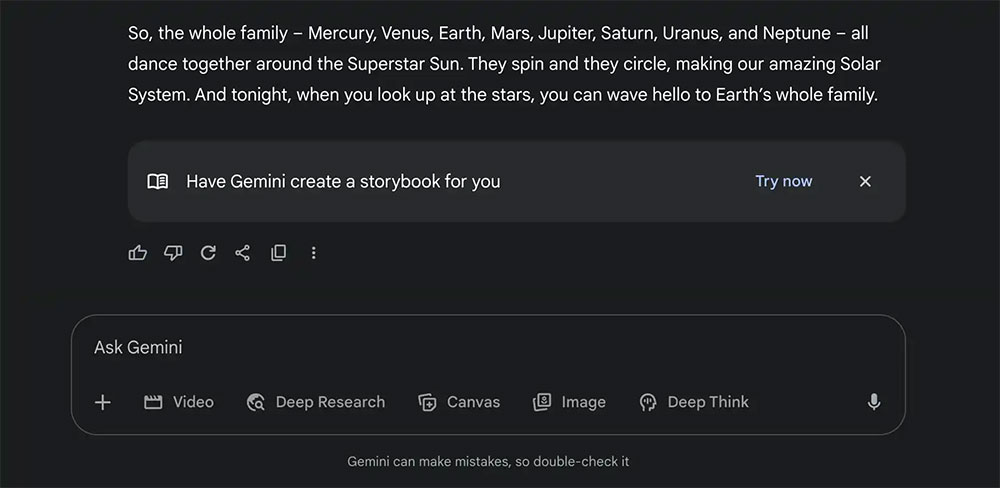Dismiss the storybook suggestion banner

coord(865,181)
